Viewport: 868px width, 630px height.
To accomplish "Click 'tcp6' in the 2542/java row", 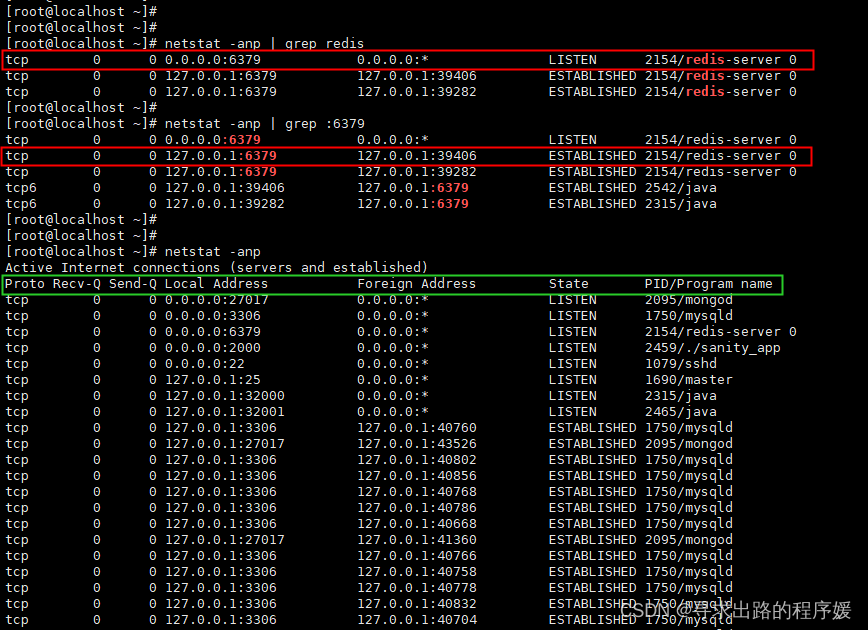I will 21,189.
